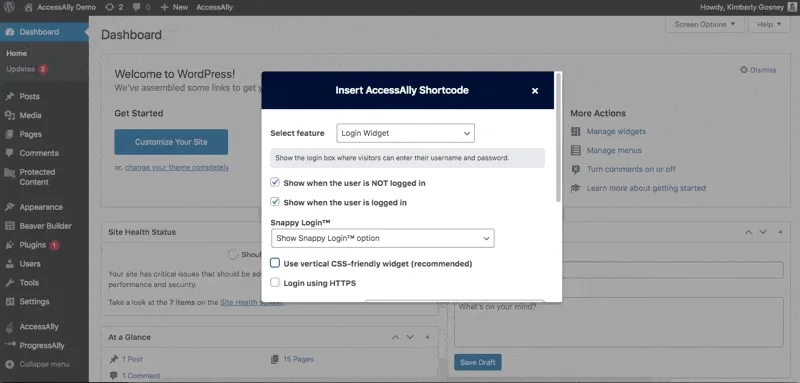Click the Save Draft button
This screenshot has width=800, height=383.
click(478, 362)
